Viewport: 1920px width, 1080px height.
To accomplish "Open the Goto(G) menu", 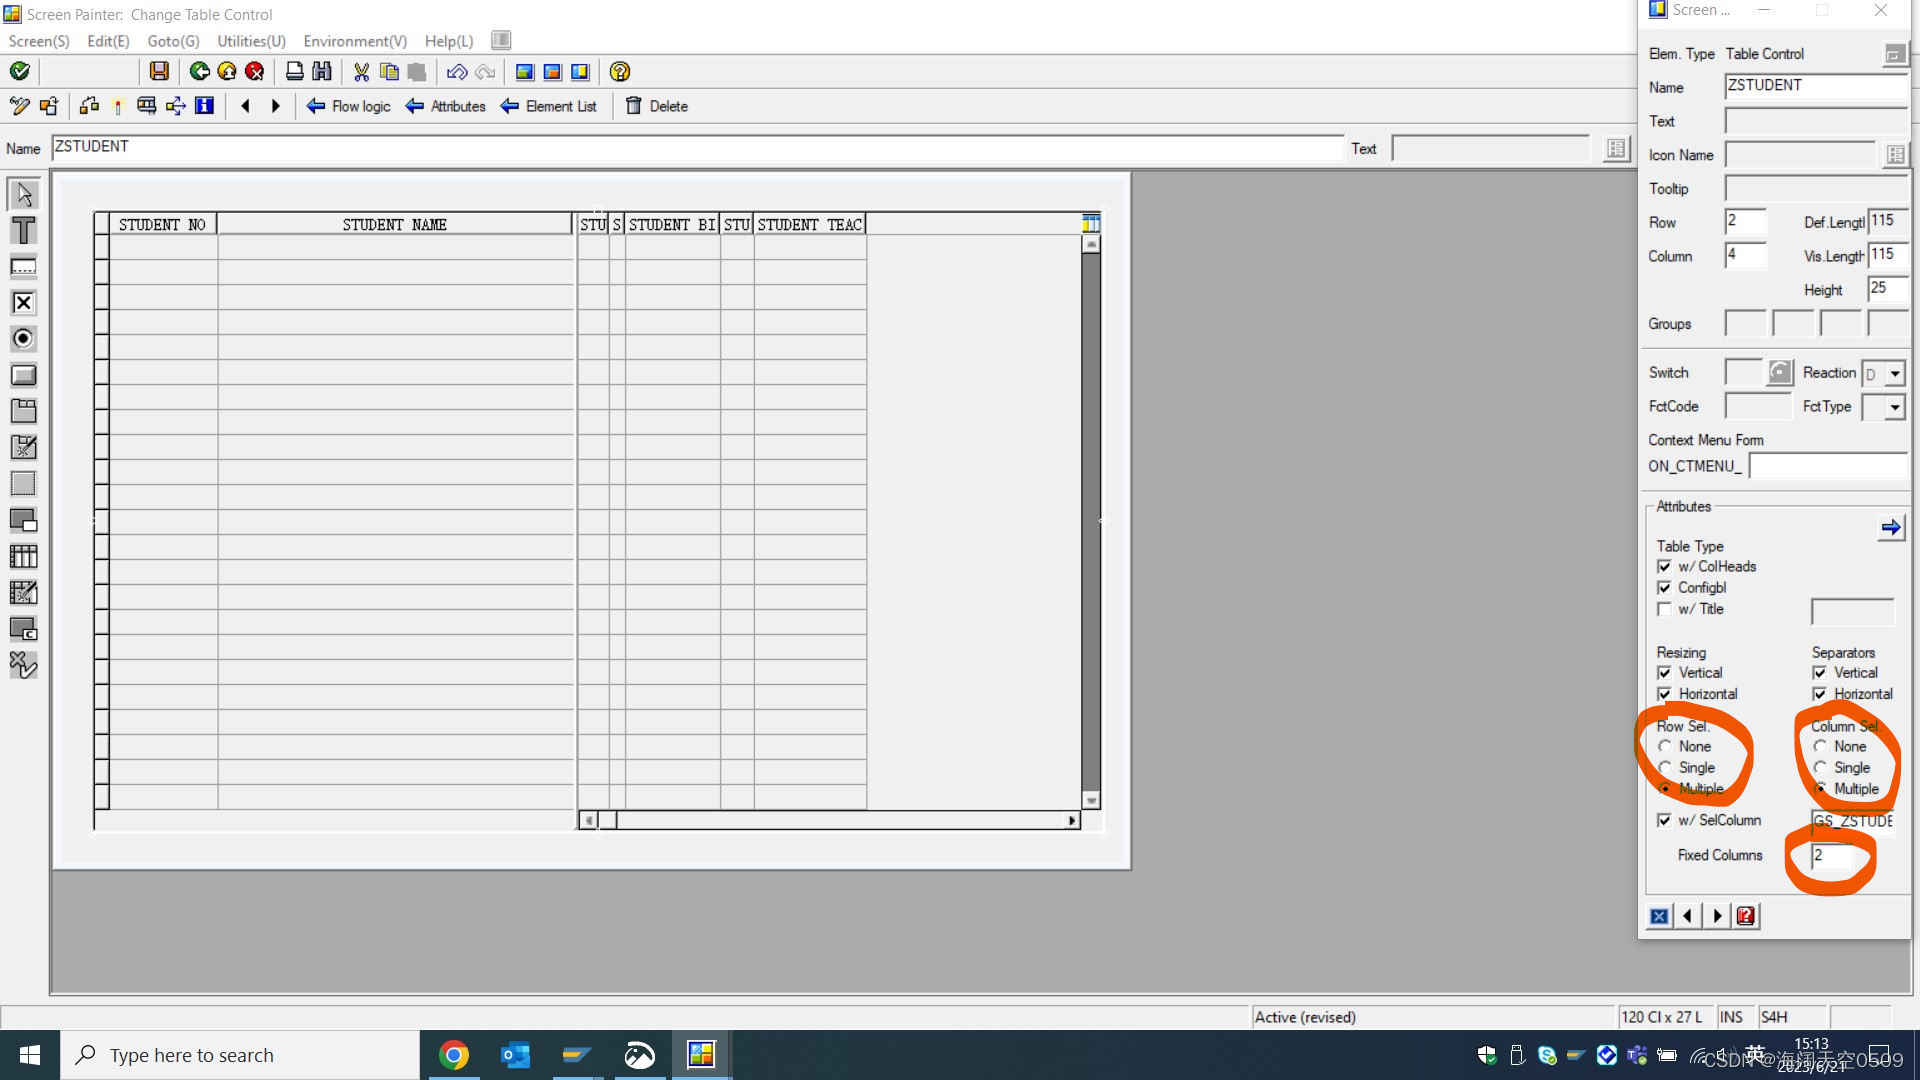I will (173, 41).
